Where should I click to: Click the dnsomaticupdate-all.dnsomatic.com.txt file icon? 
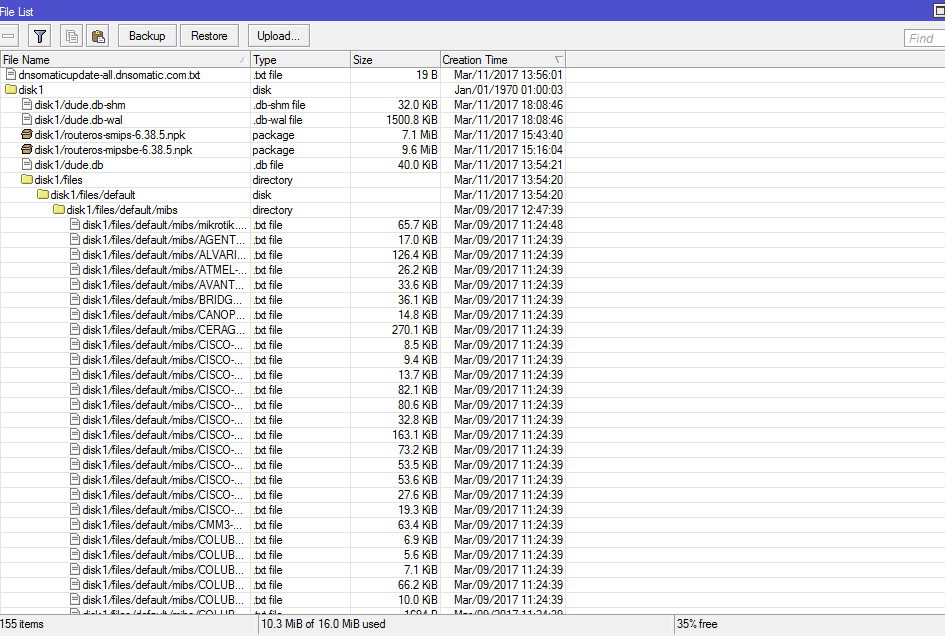[10, 74]
